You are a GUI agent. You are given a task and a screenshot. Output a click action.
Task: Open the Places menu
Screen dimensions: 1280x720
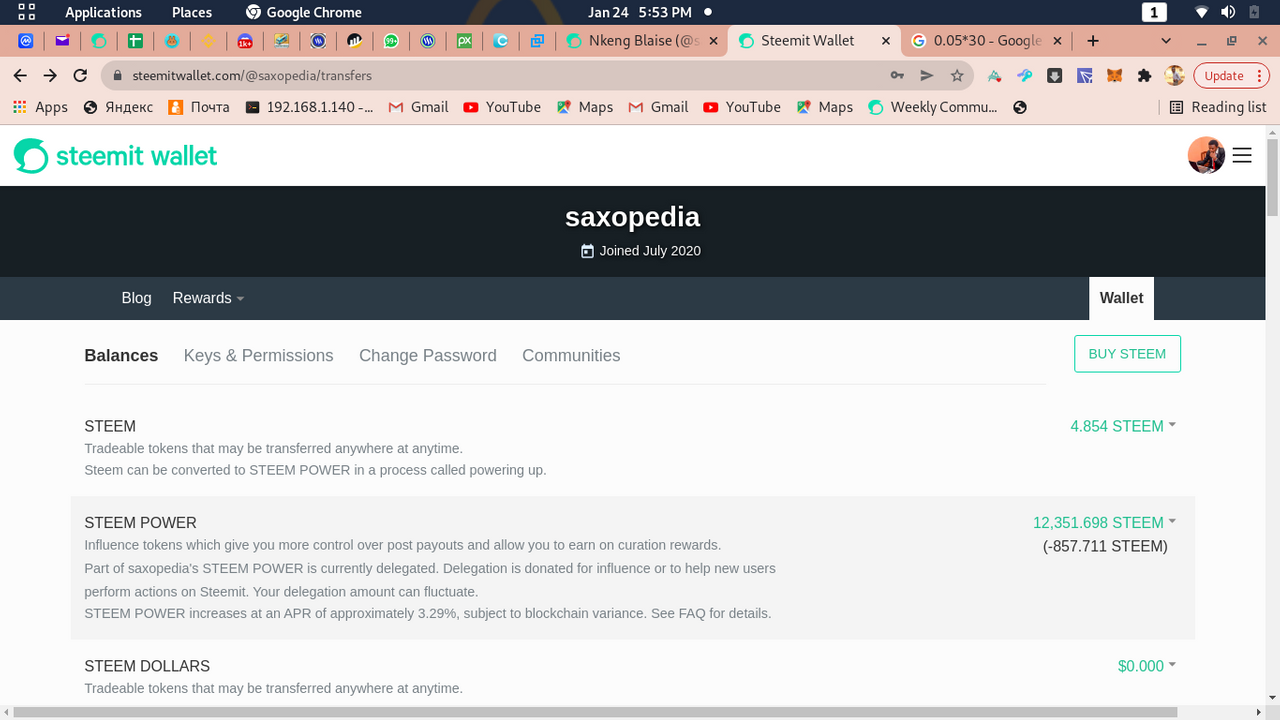click(x=191, y=12)
